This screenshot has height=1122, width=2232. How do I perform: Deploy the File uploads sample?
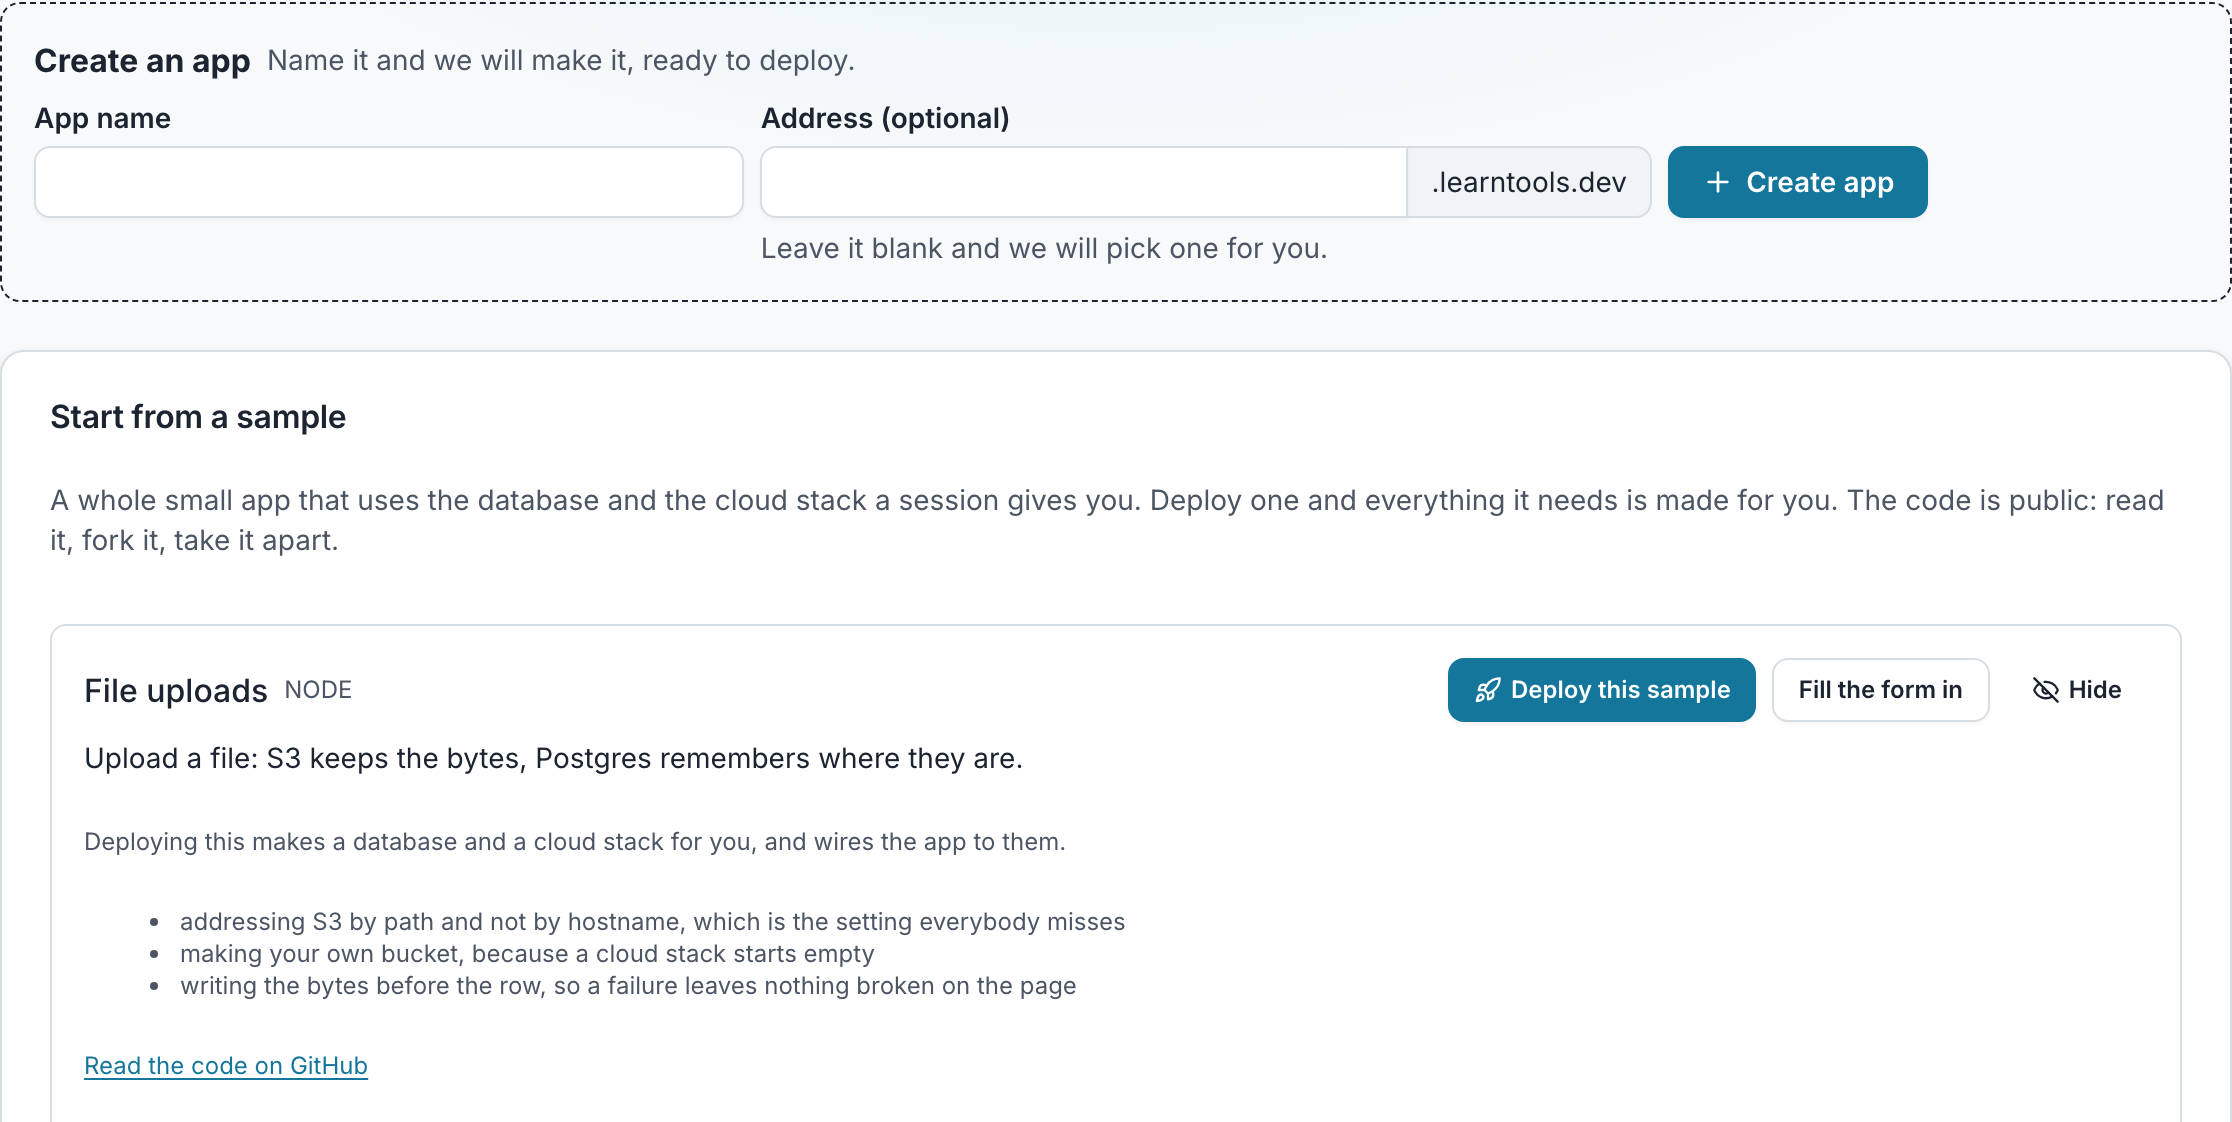[x=1601, y=690]
